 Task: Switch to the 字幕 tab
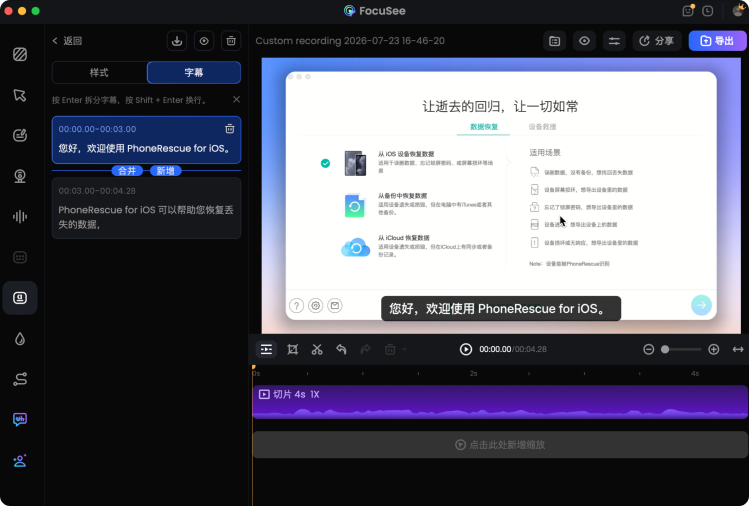(194, 73)
